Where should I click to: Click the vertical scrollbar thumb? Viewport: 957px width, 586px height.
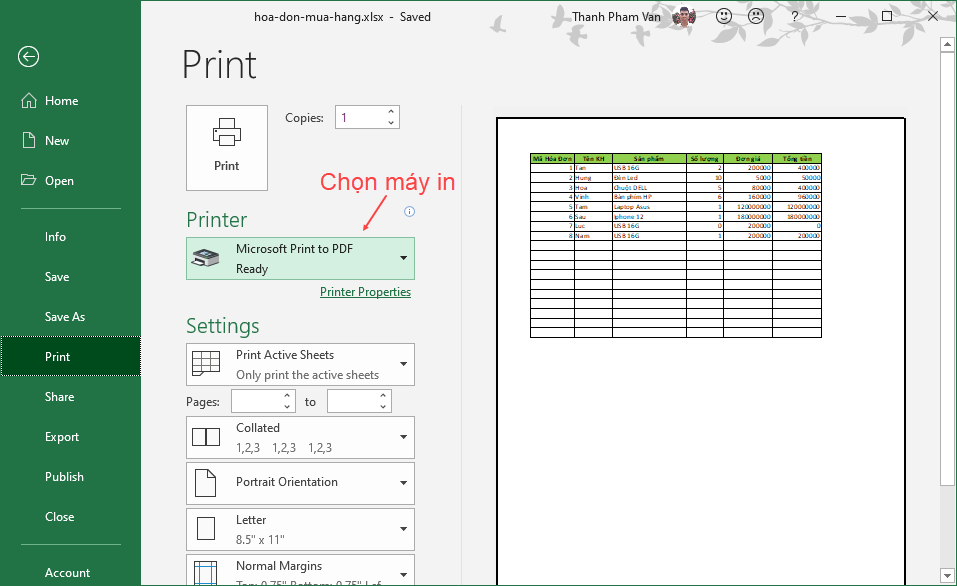pos(947,270)
